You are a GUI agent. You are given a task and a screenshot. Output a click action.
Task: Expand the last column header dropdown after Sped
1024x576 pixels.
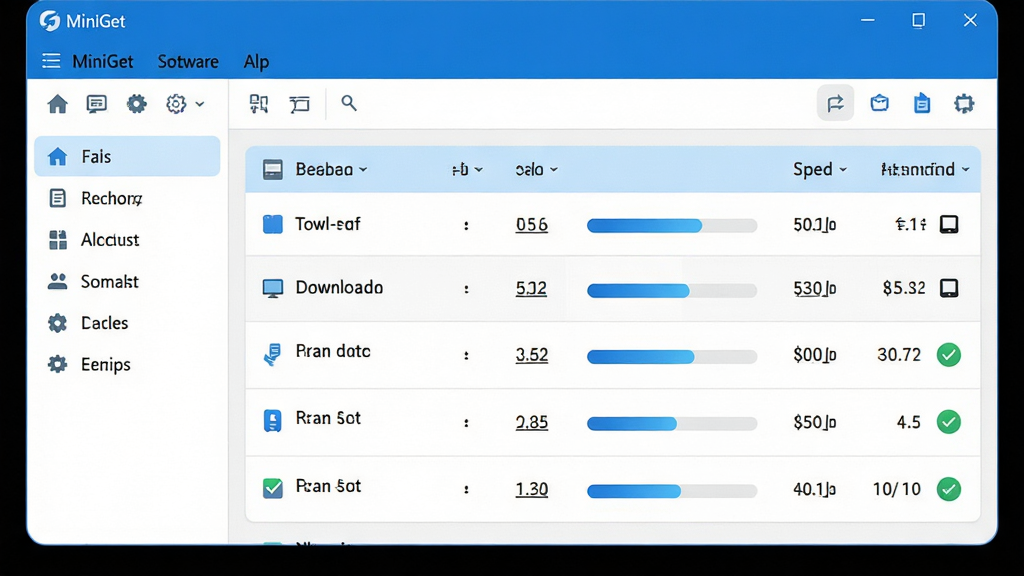(x=966, y=170)
